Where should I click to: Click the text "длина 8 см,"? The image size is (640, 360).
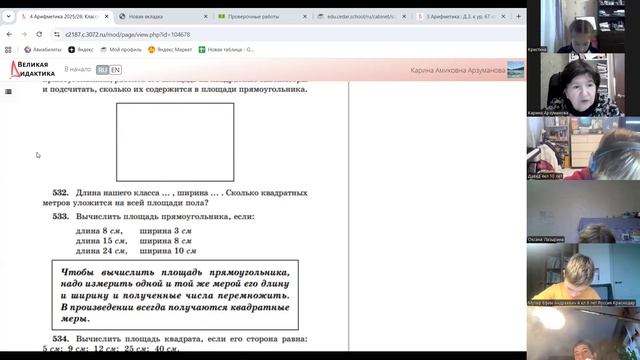(99, 231)
